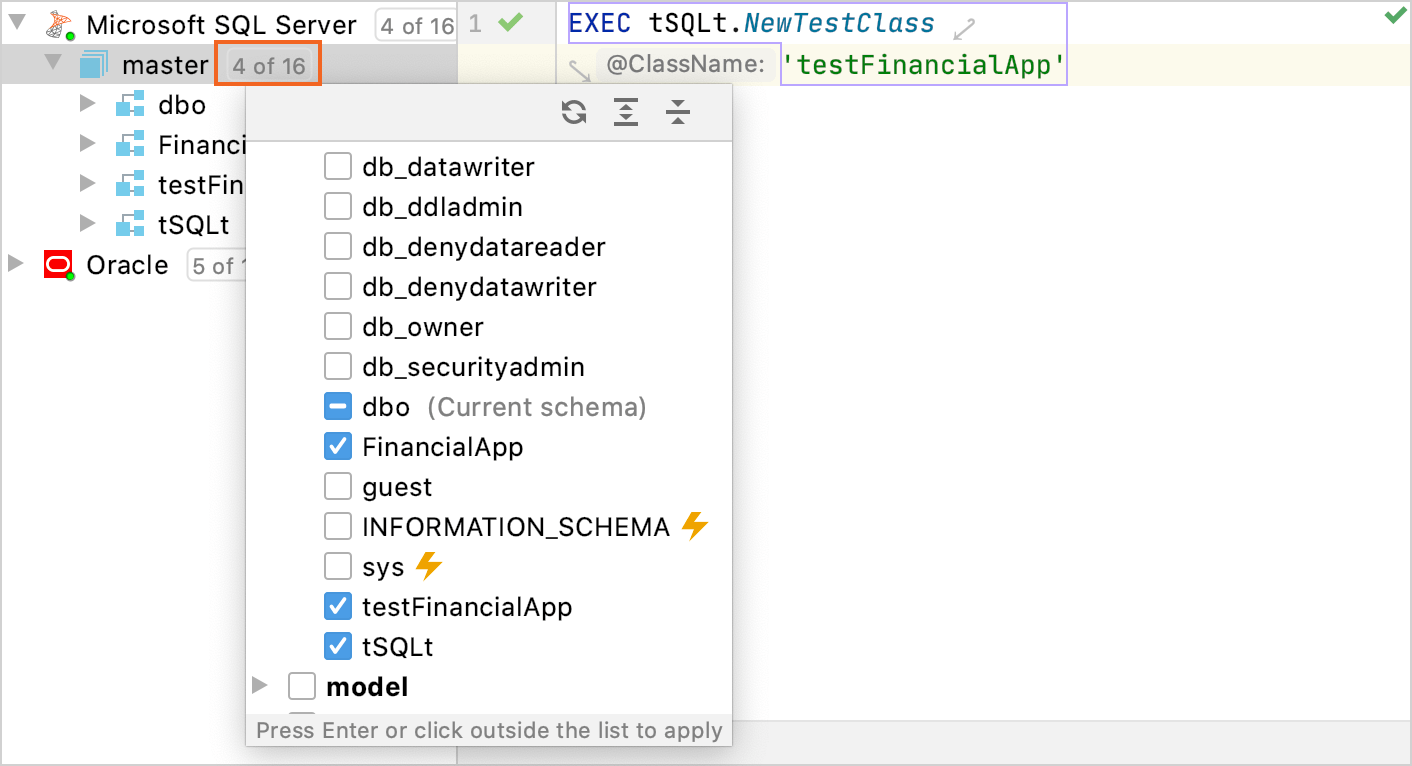The height and width of the screenshot is (766, 1412).
Task: Click the inspection checkmark at editor top right
Action: coord(1395,16)
